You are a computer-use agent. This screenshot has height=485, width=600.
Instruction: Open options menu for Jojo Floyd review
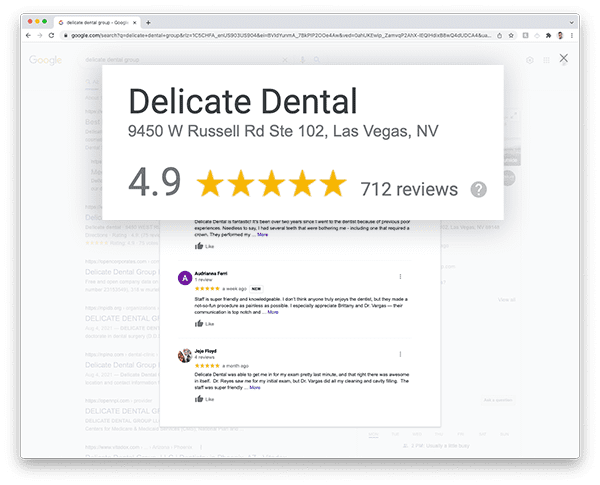coord(400,354)
